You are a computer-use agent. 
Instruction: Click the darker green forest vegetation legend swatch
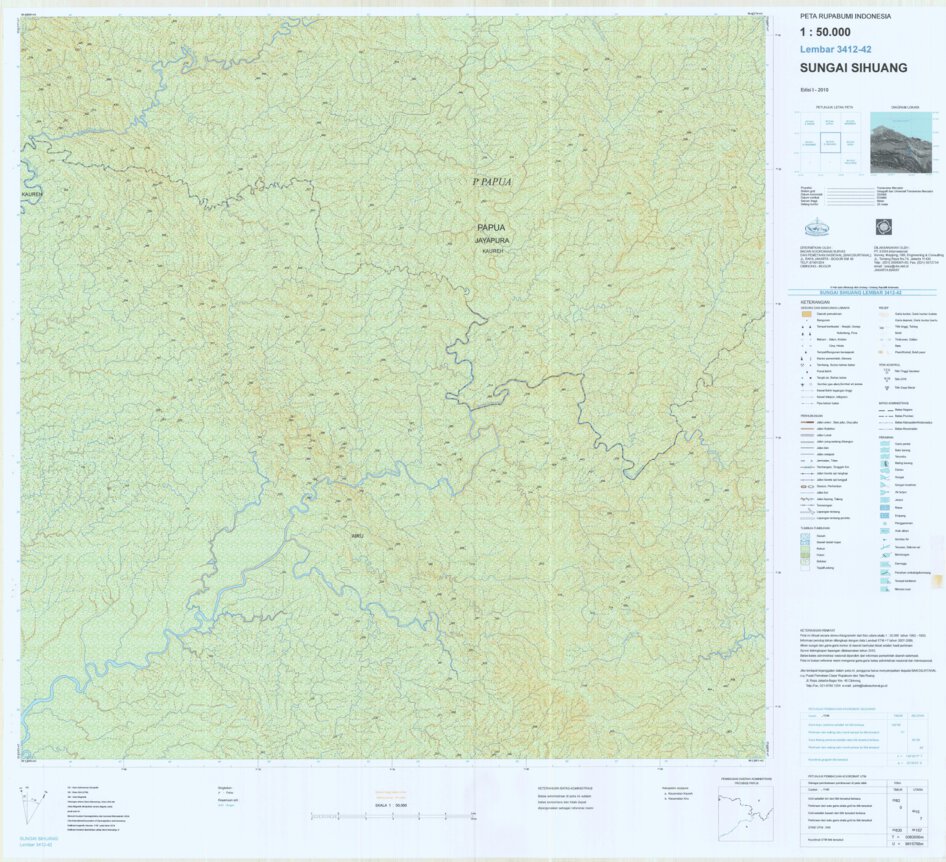[804, 555]
